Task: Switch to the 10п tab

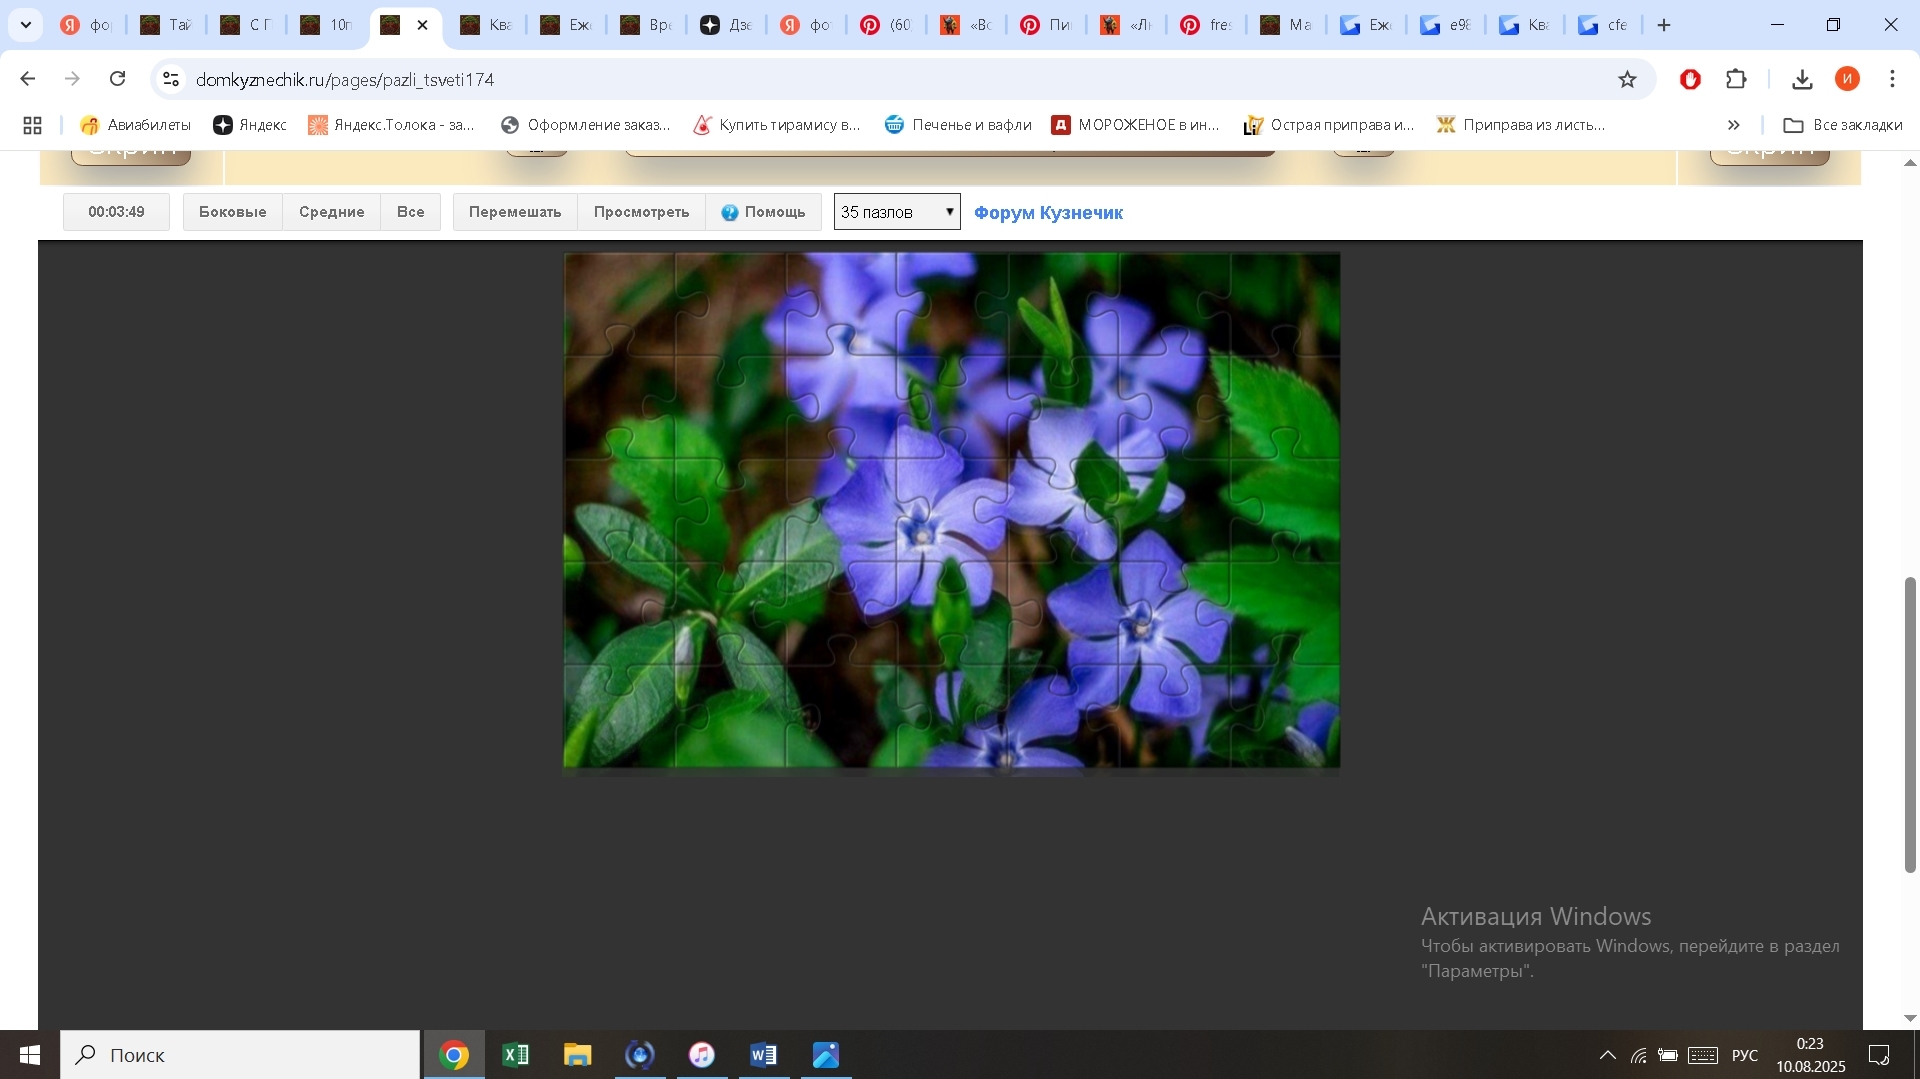Action: (x=326, y=25)
